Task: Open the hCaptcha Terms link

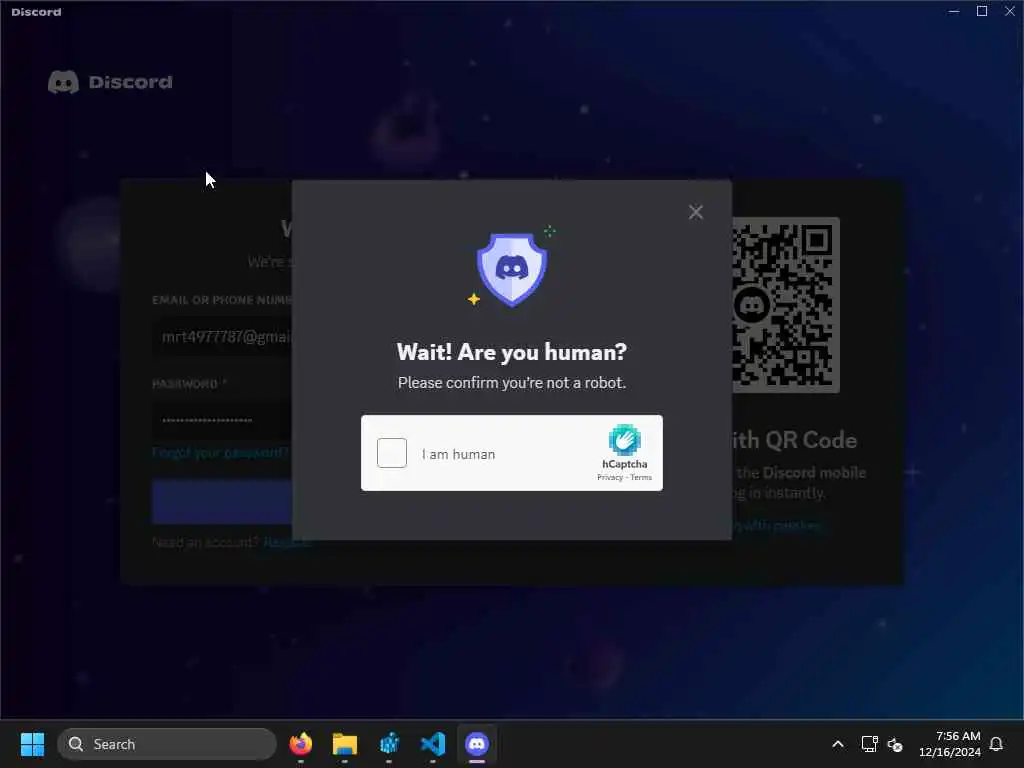Action: coord(641,477)
